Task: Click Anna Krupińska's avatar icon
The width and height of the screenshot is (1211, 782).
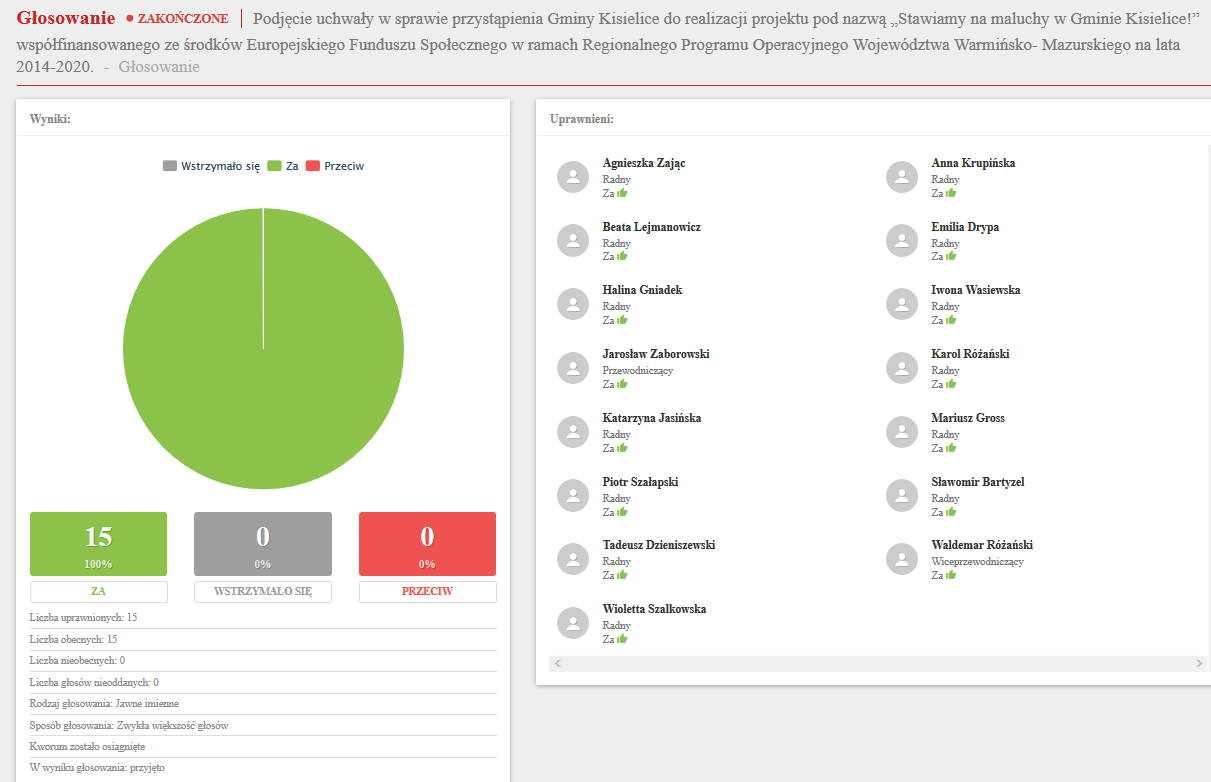Action: click(x=902, y=177)
